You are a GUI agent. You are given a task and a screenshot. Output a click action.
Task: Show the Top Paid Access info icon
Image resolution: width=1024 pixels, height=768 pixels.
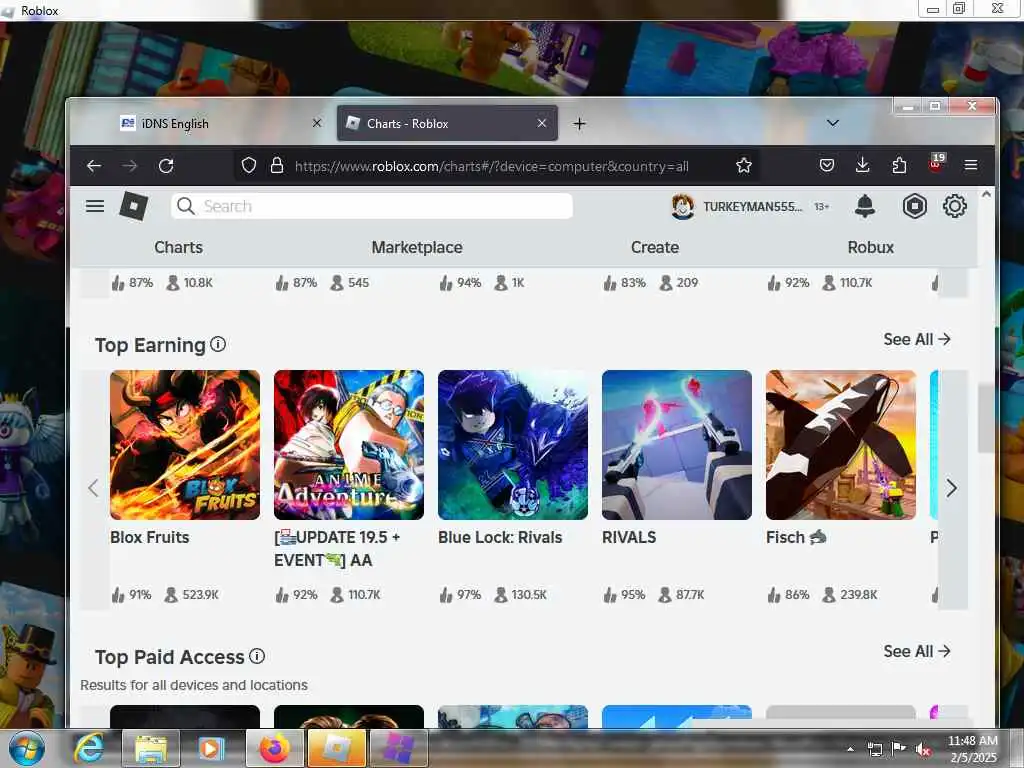click(x=257, y=656)
